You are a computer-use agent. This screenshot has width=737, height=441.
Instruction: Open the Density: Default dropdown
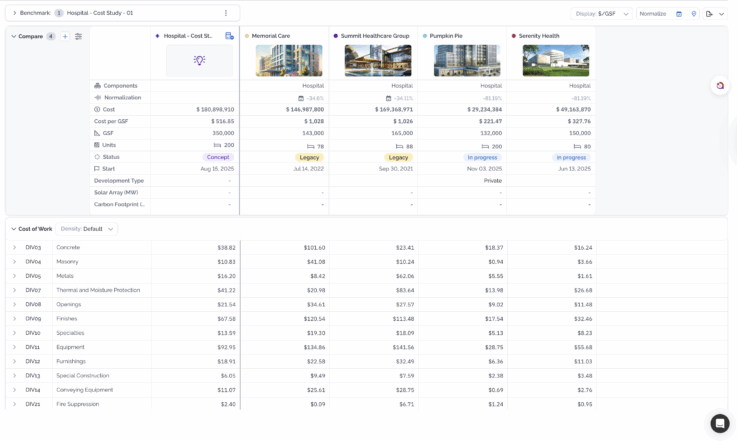pyautogui.click(x=86, y=229)
